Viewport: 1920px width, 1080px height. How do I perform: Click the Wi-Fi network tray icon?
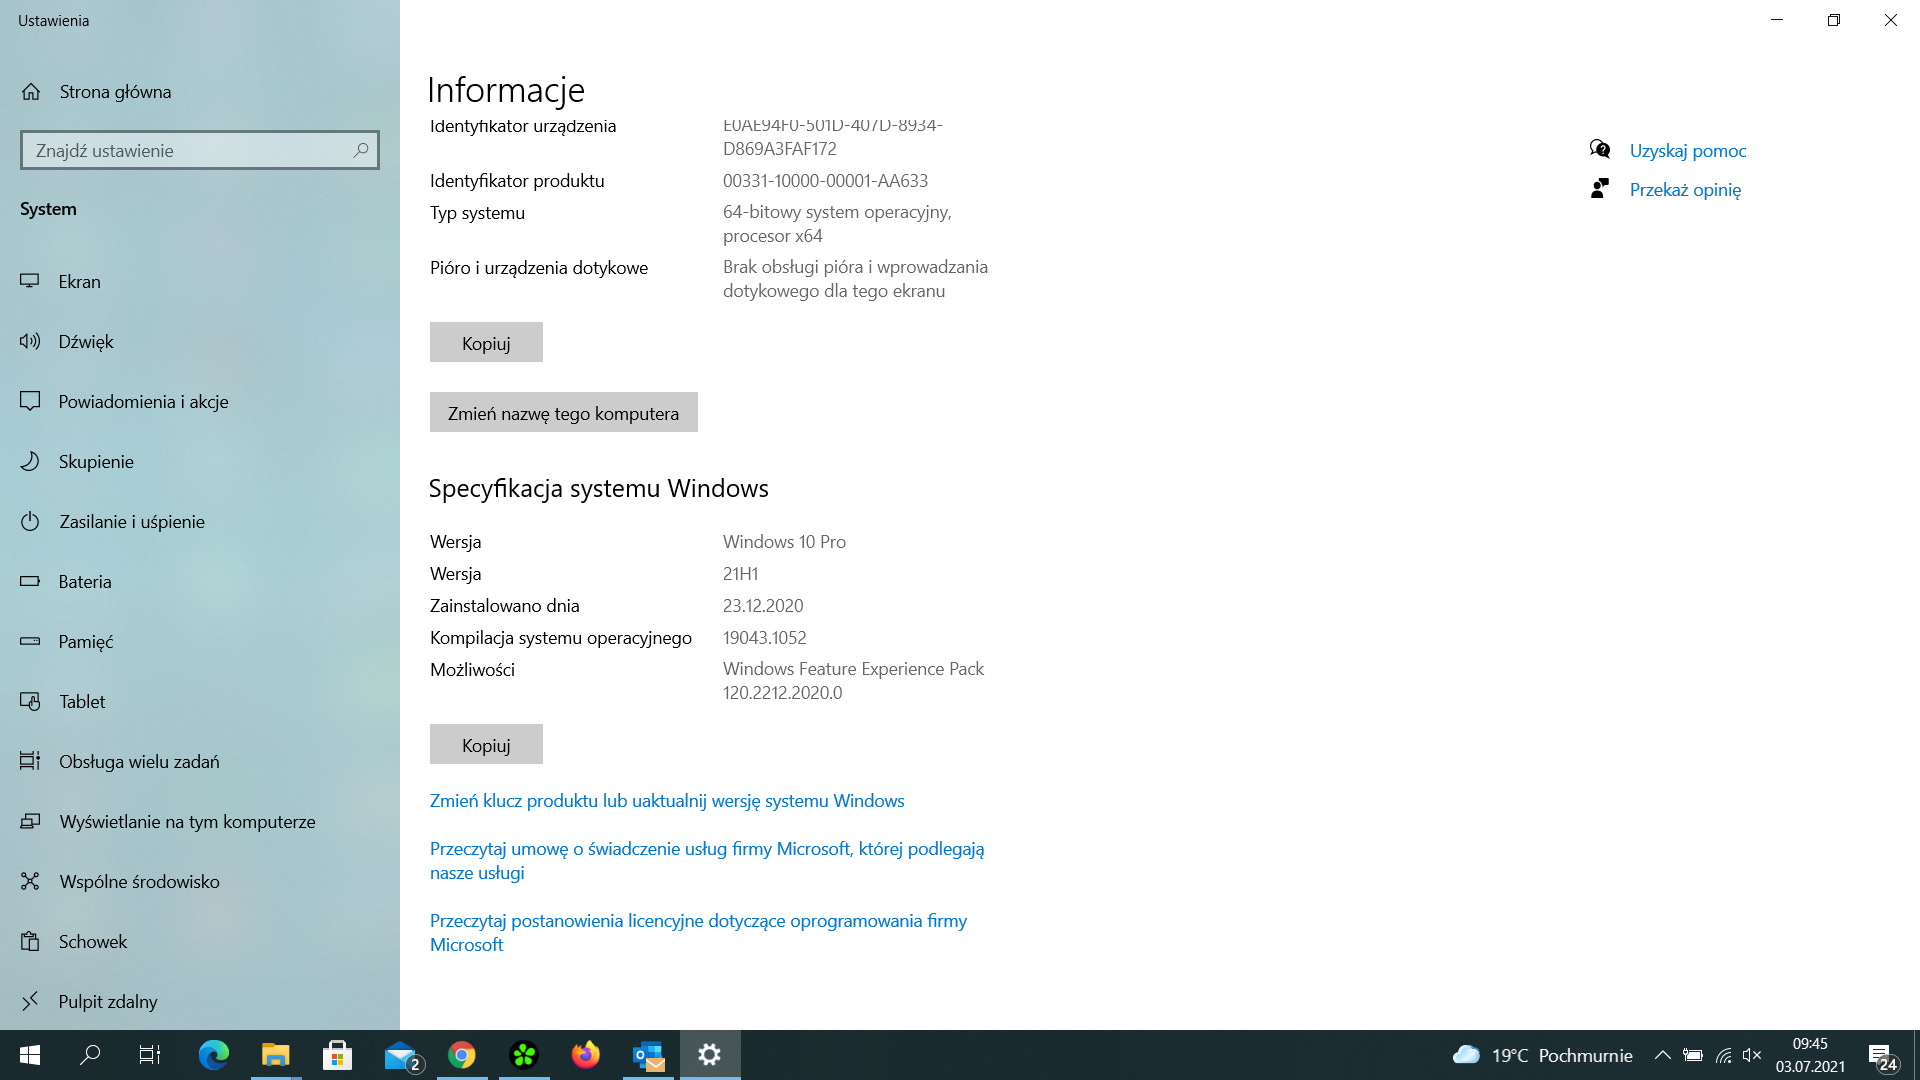click(1723, 1055)
